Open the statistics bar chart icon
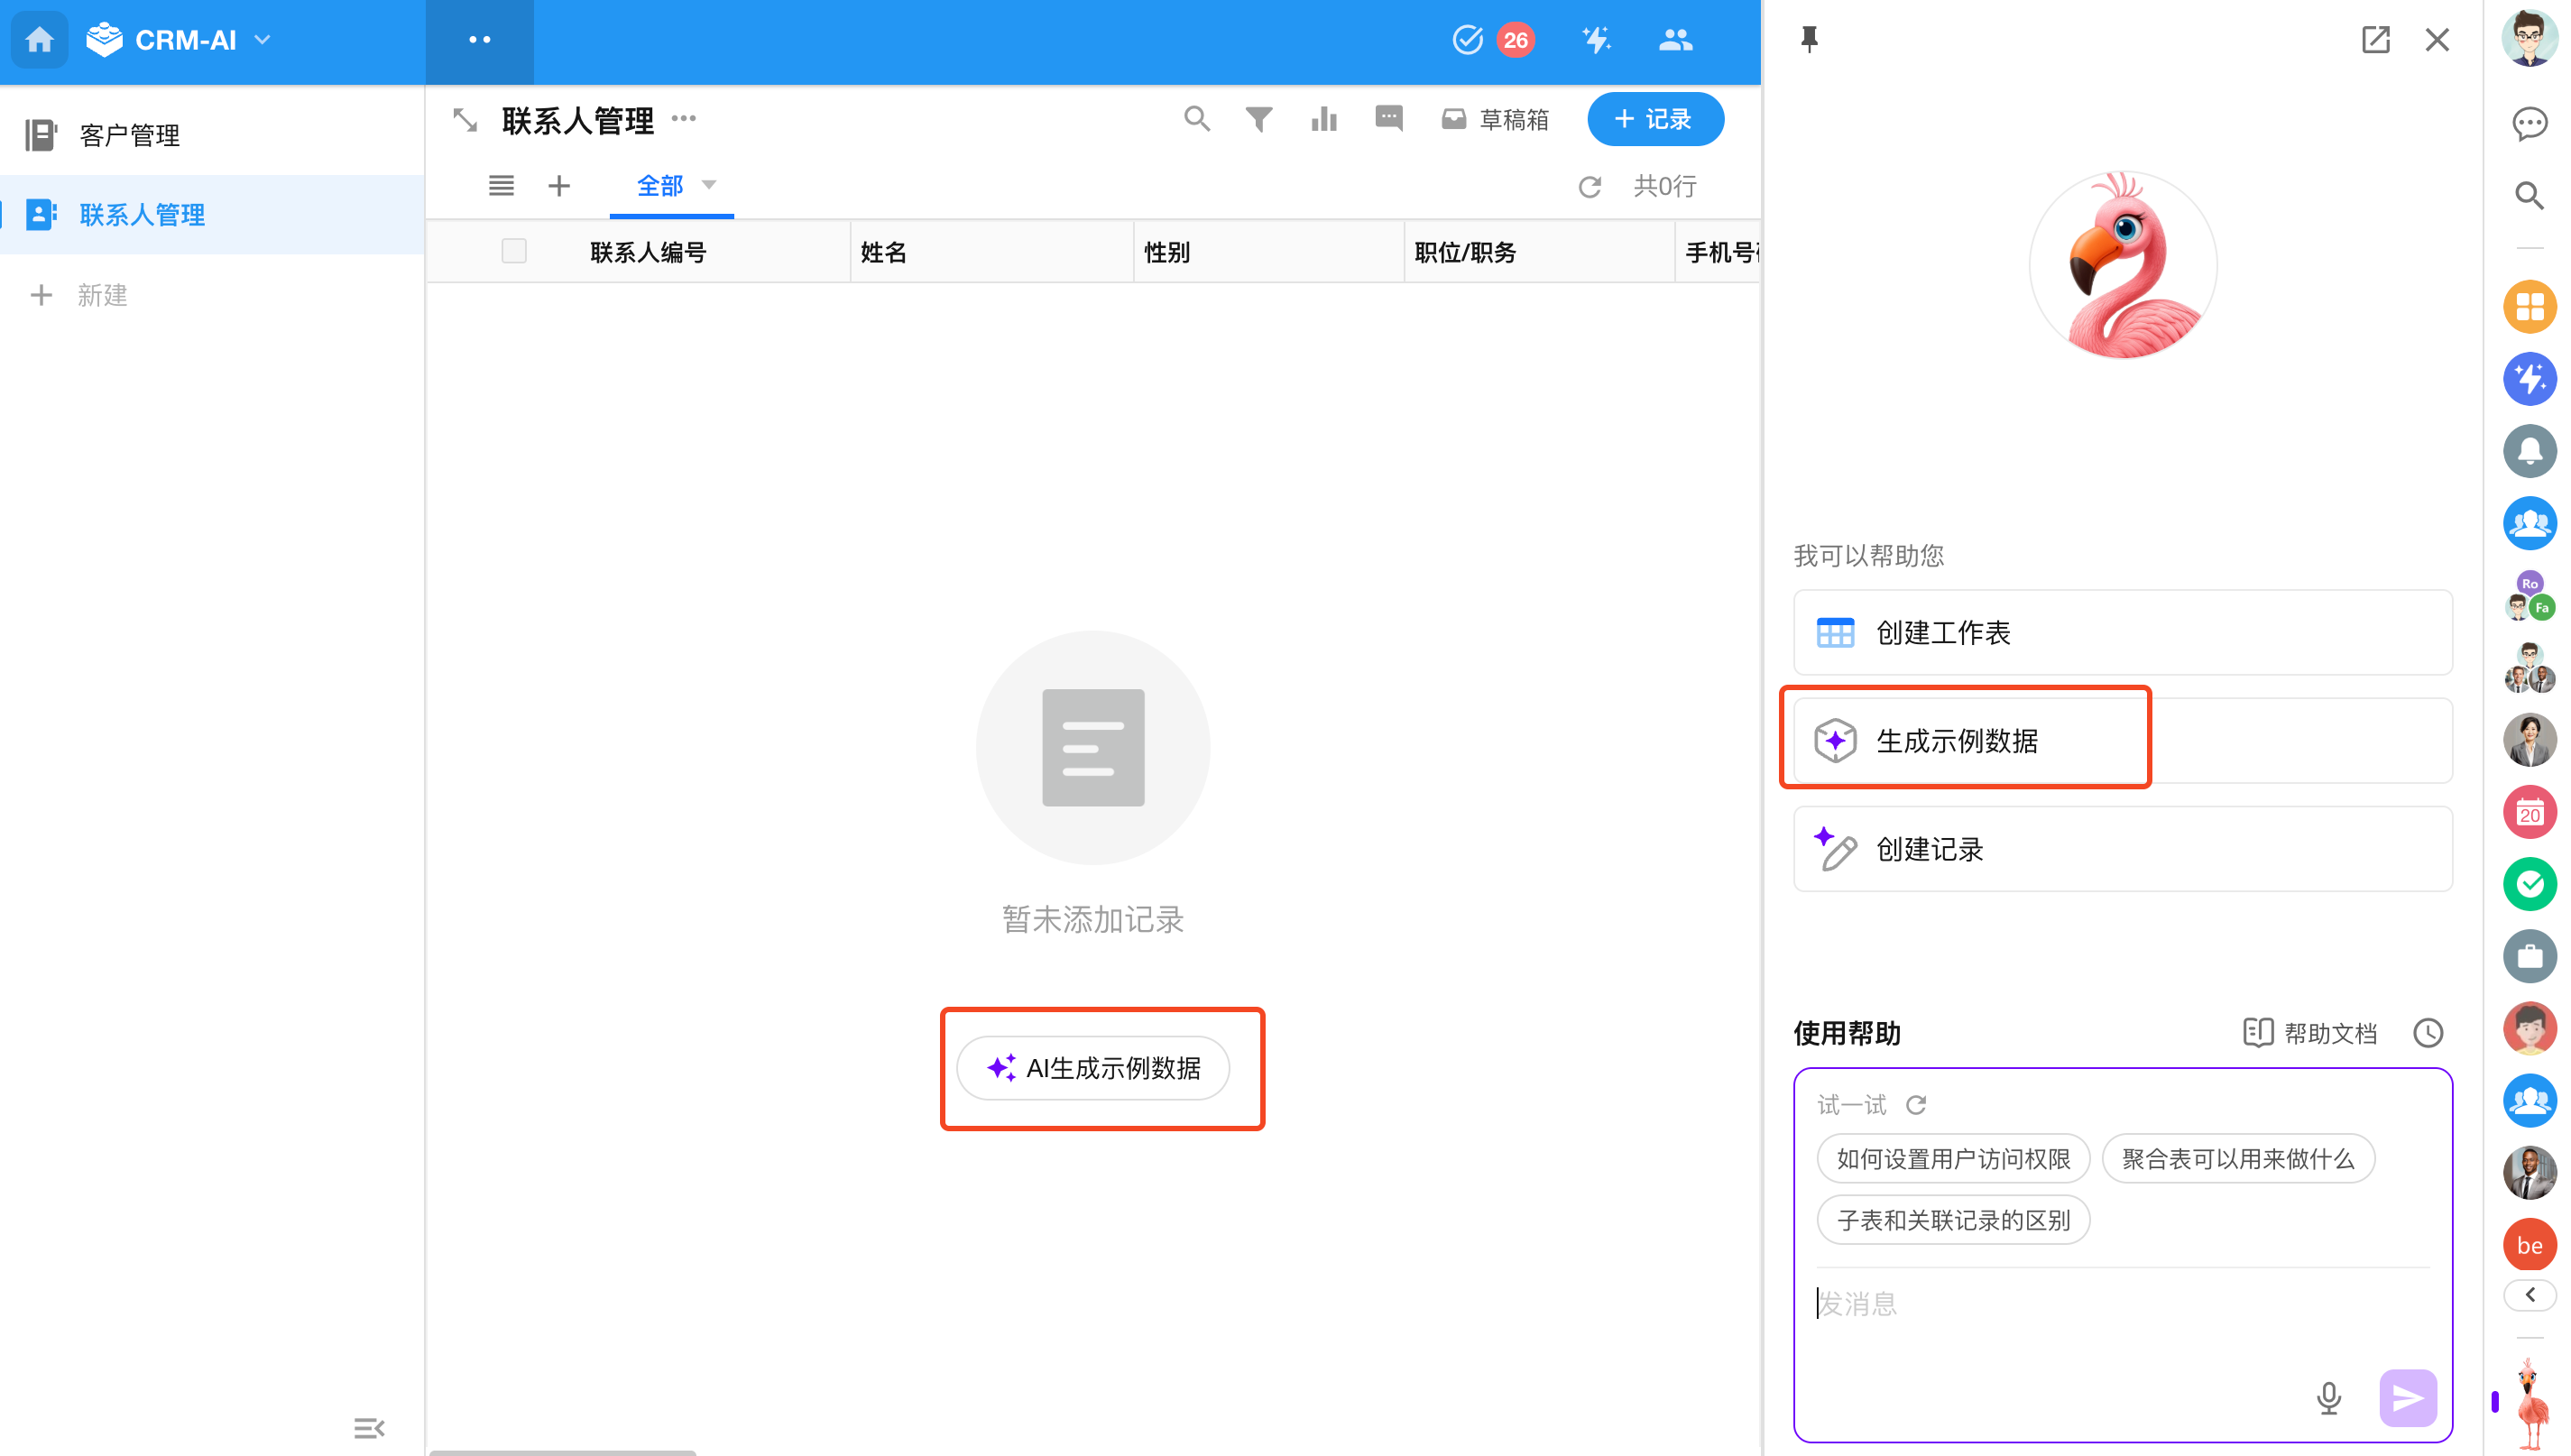Viewport: 2571px width, 1456px height. (x=1323, y=119)
